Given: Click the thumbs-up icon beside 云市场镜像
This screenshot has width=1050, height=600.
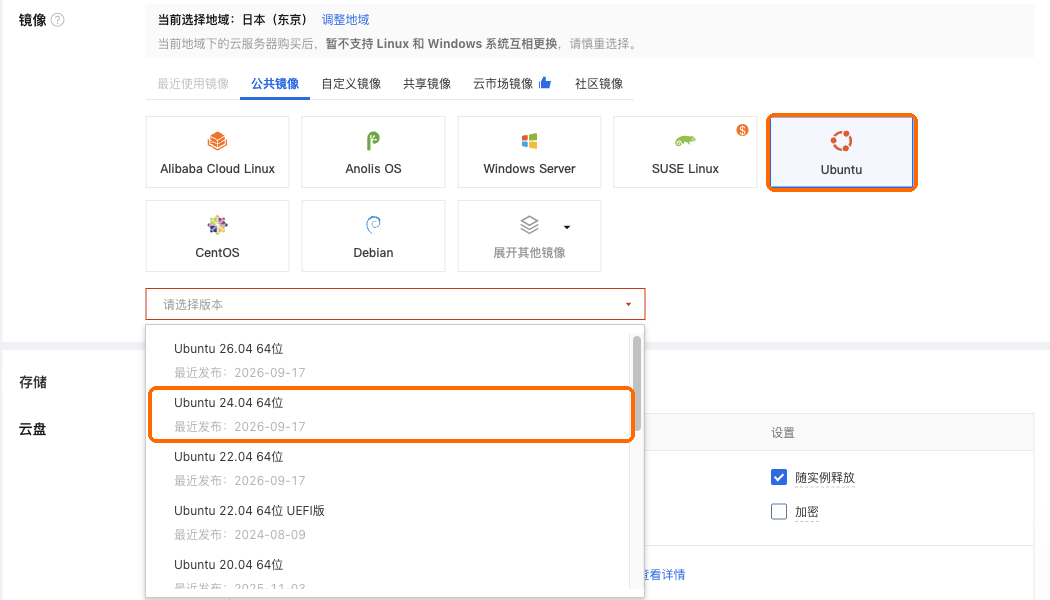Looking at the screenshot, I should (x=544, y=83).
